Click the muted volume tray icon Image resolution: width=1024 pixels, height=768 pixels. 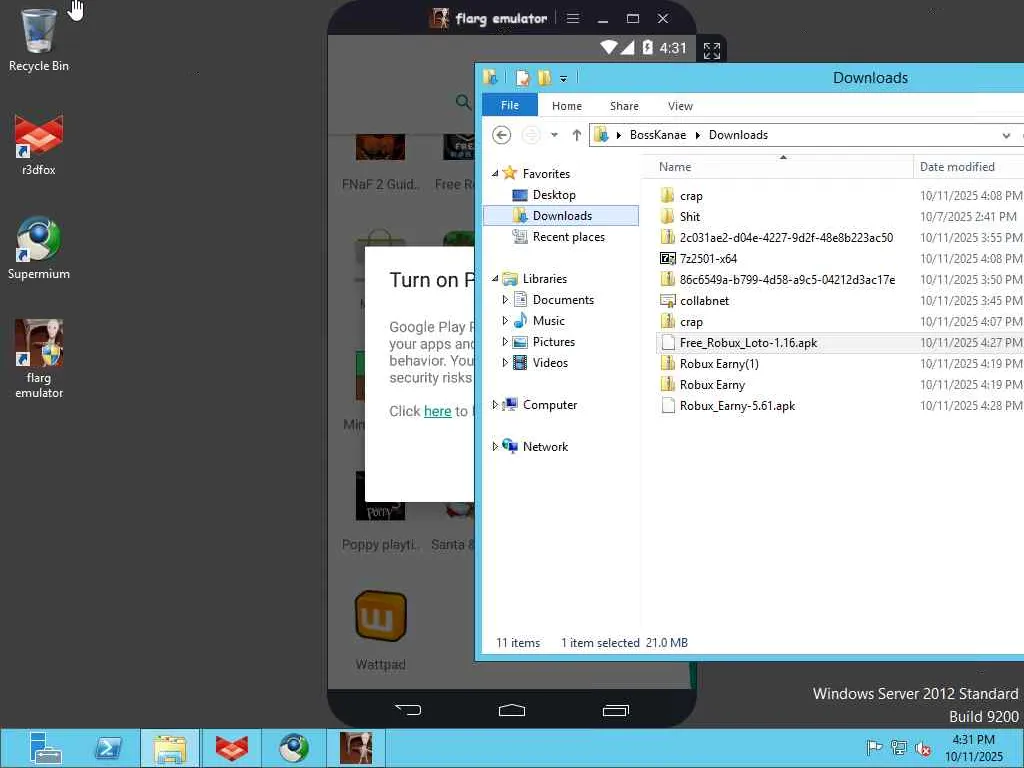(x=923, y=748)
